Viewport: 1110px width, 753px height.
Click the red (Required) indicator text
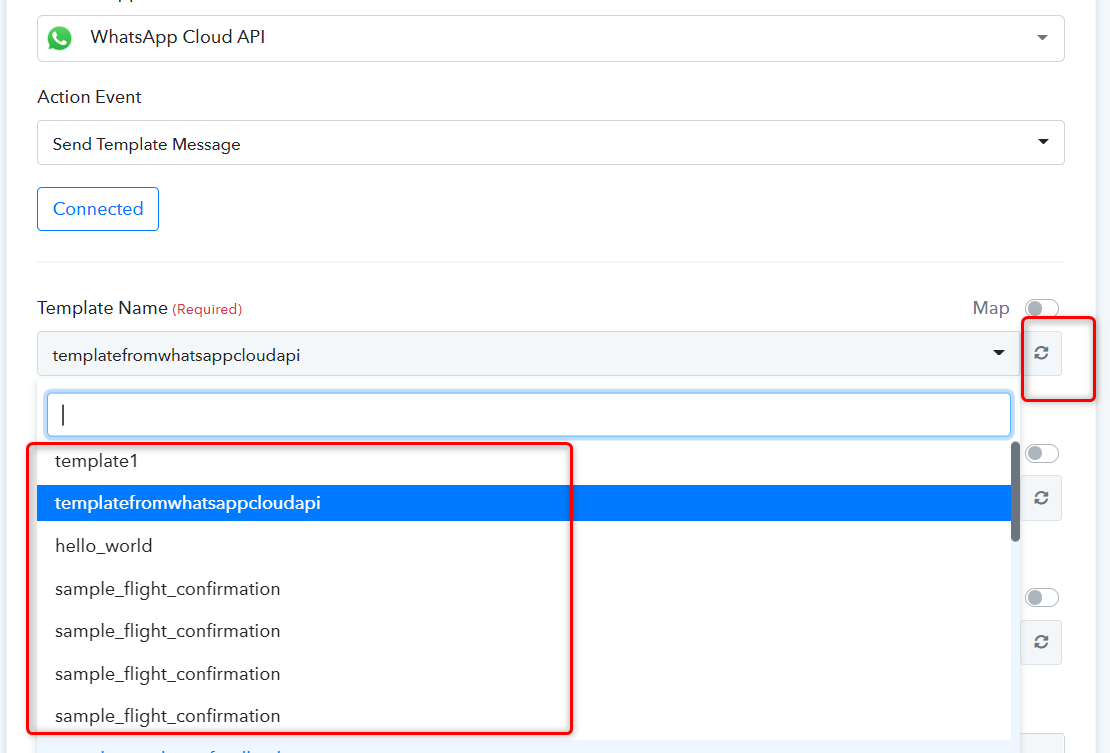207,309
